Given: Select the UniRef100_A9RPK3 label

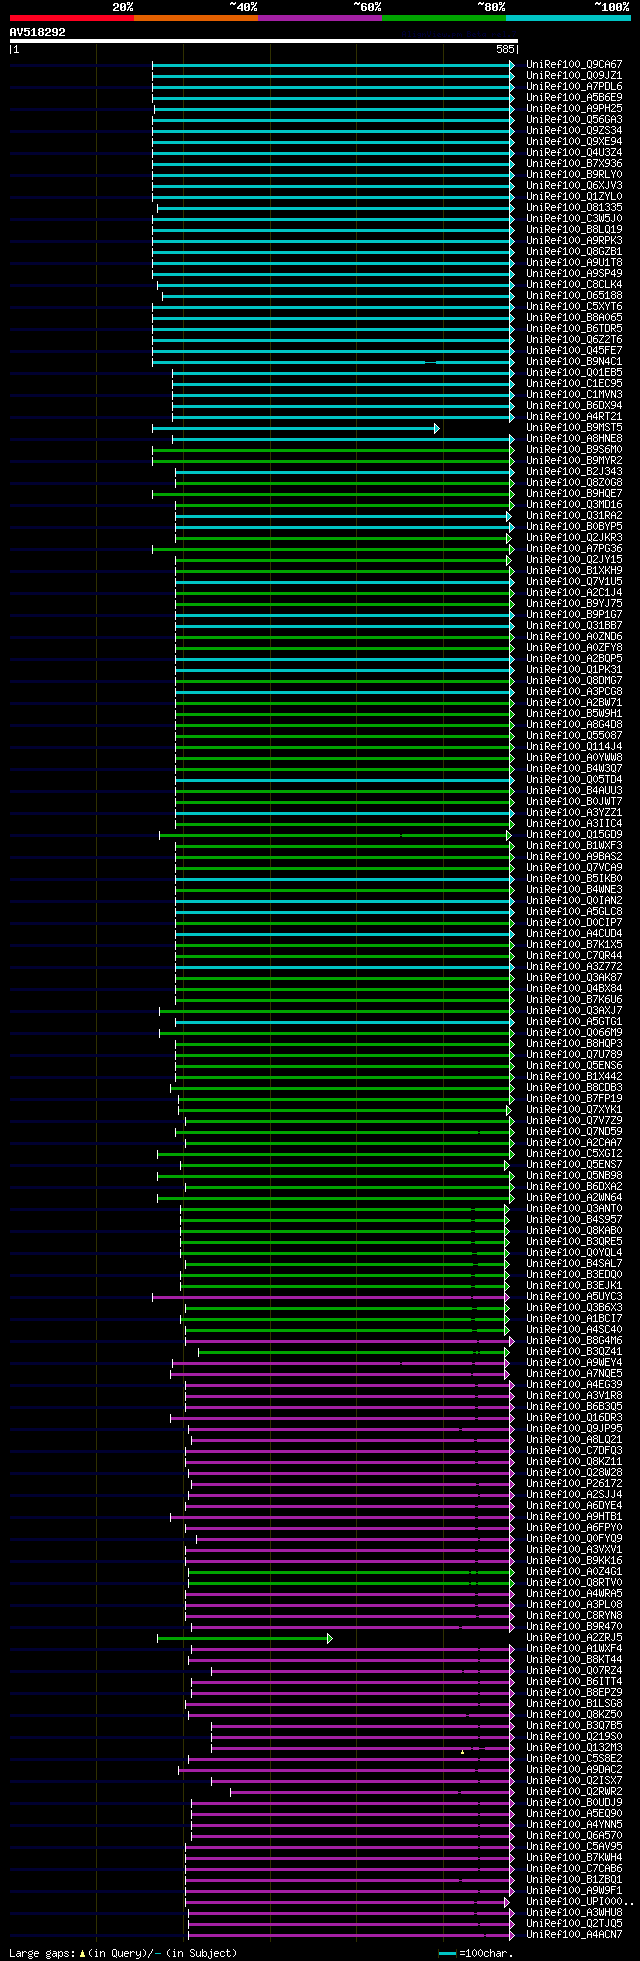Looking at the screenshot, I should (x=574, y=241).
